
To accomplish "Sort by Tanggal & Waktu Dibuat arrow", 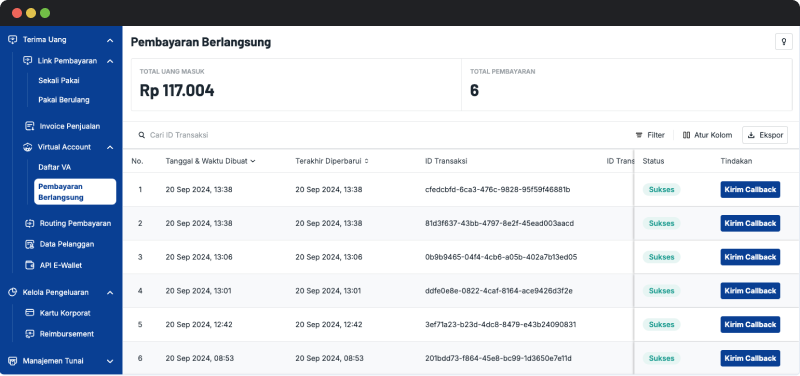I will pos(253,161).
